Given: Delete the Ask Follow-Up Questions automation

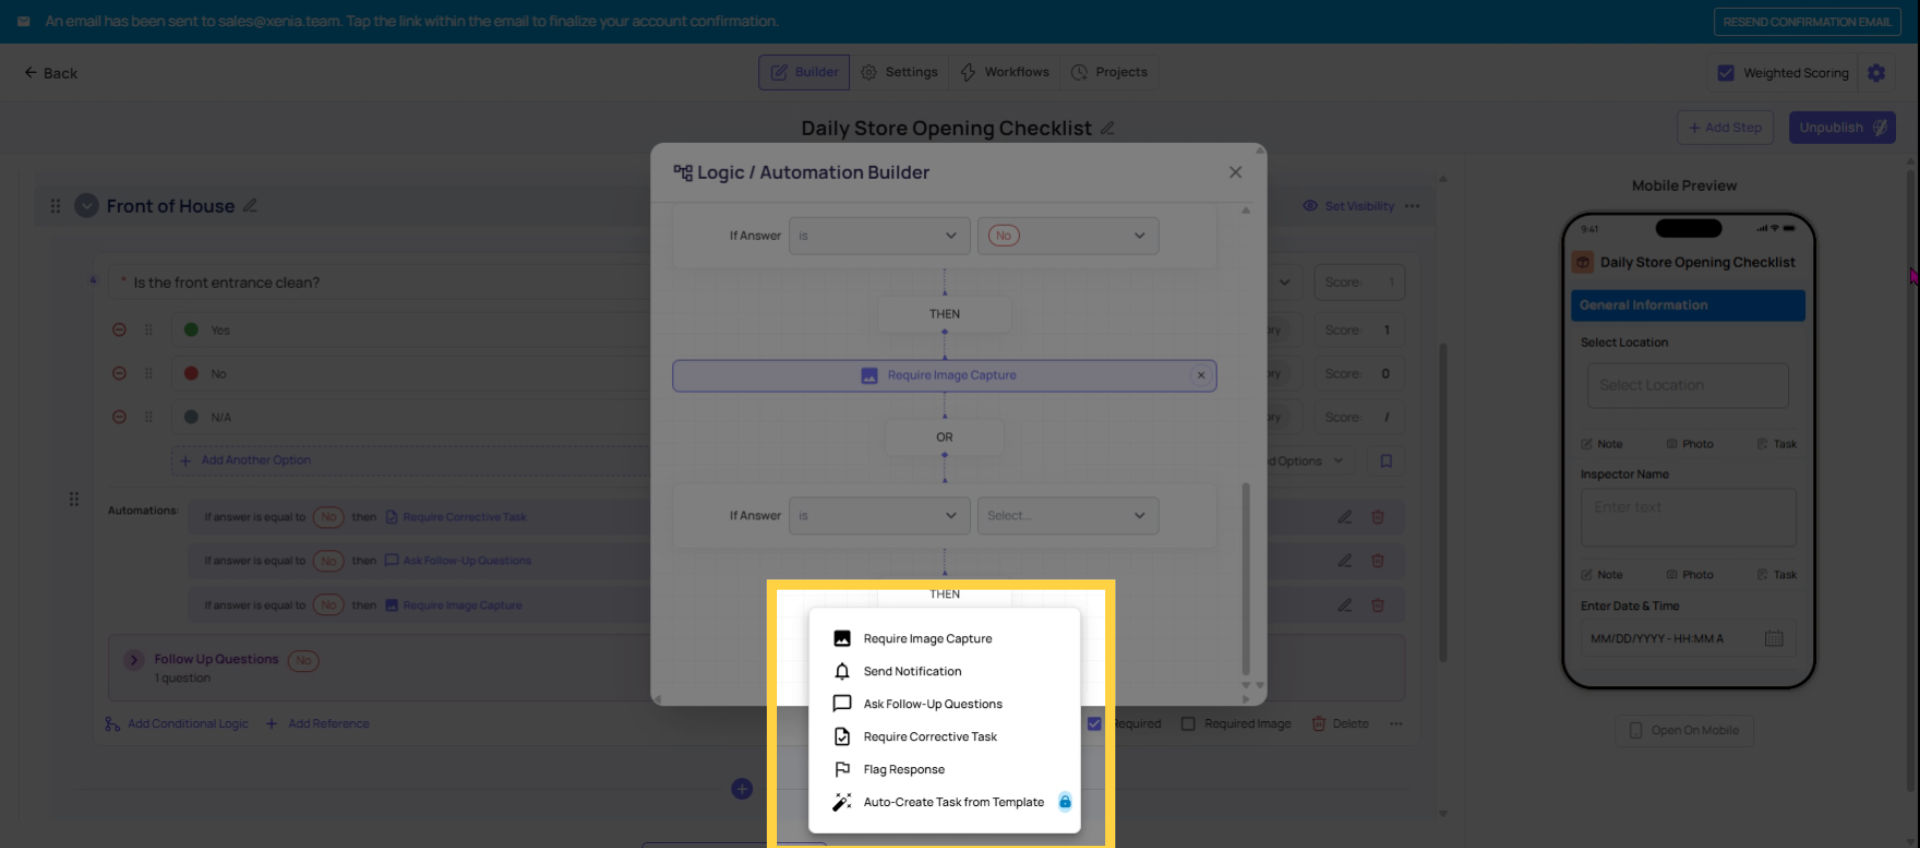Looking at the screenshot, I should 1378,561.
